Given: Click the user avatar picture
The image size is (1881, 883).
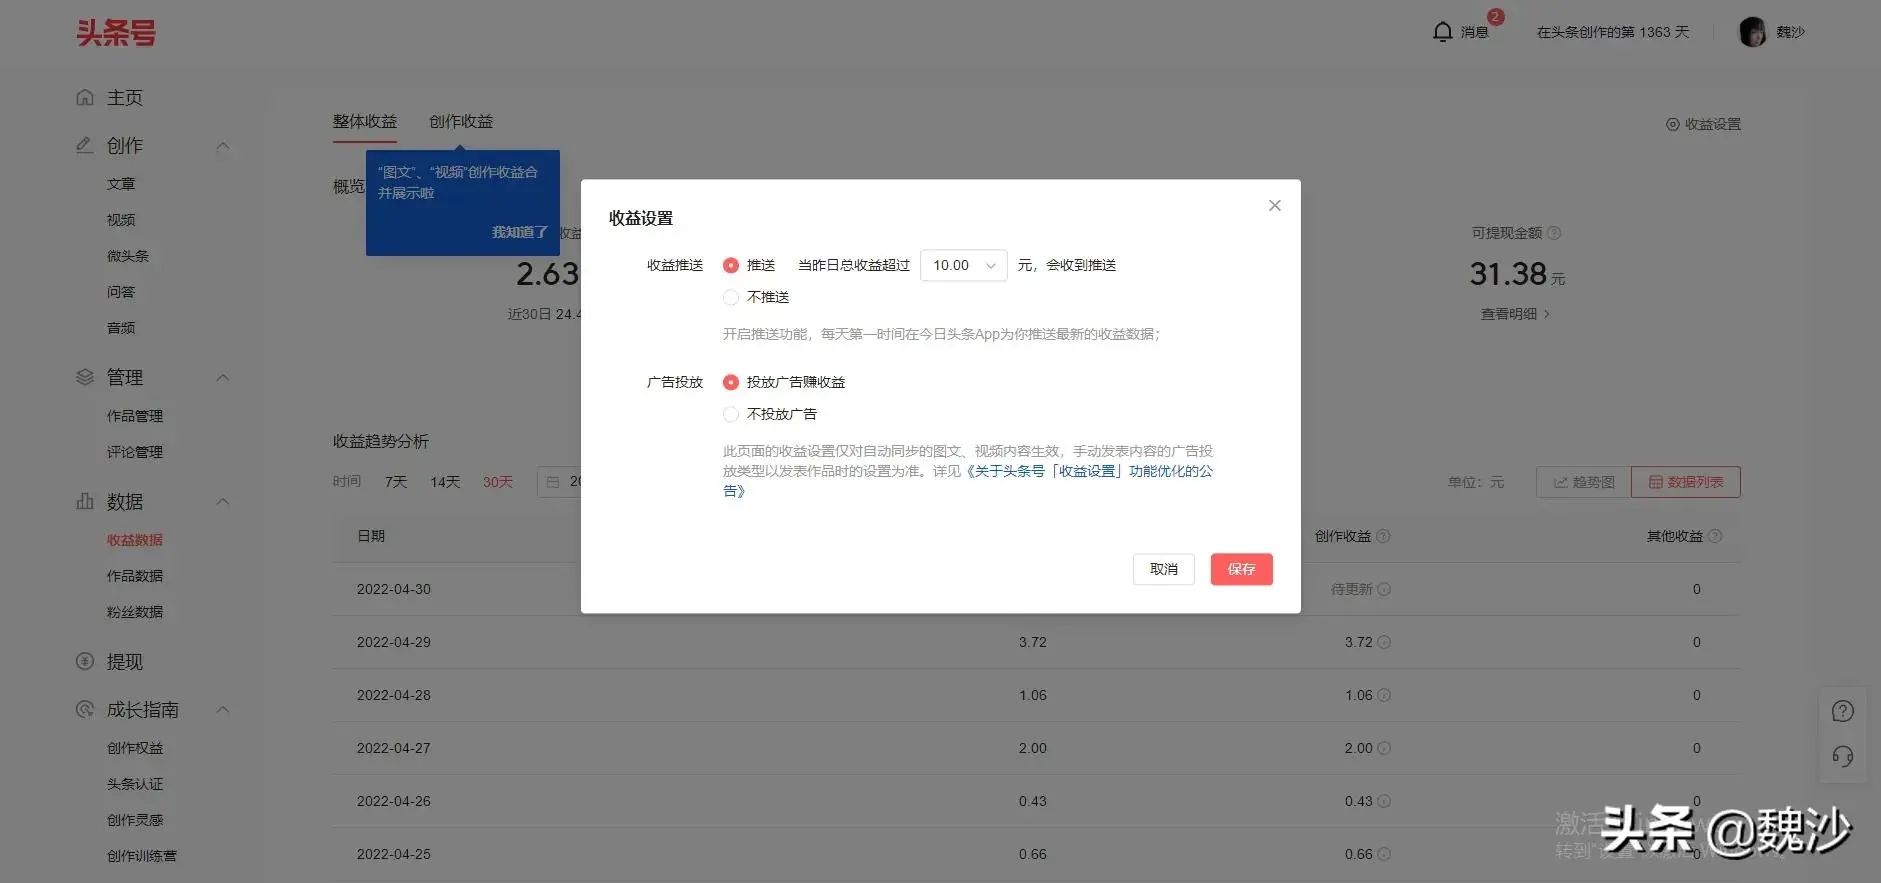Looking at the screenshot, I should pos(1752,32).
